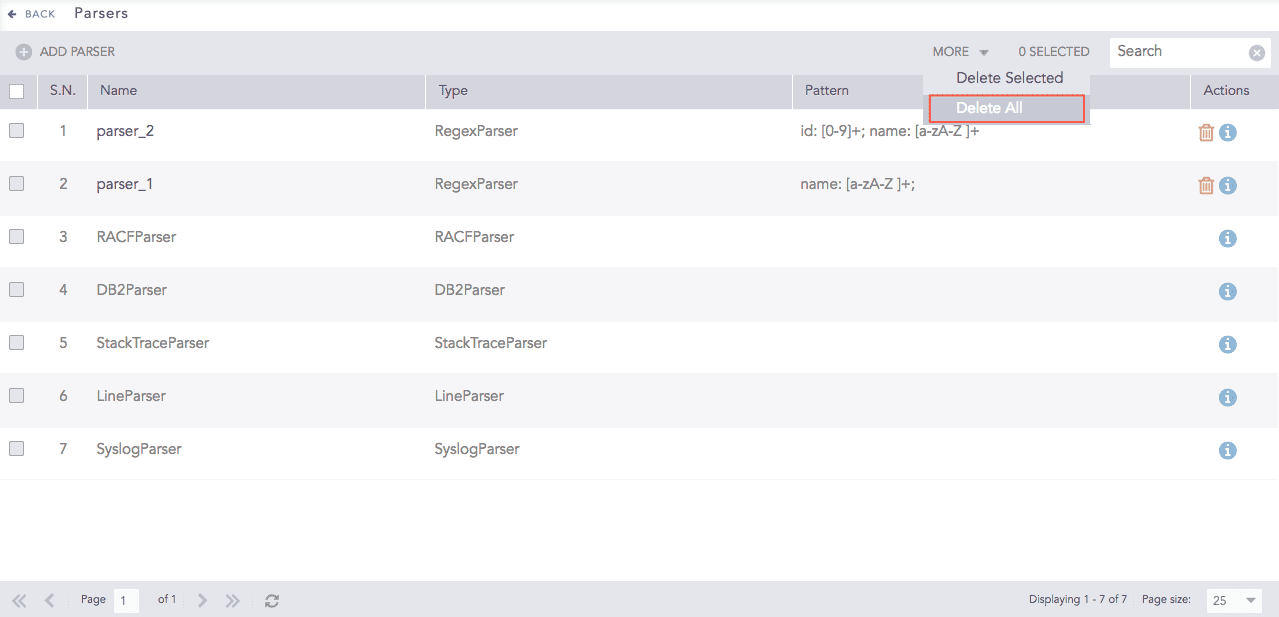This screenshot has width=1279, height=617.
Task: View info for SyslogParser
Action: (1227, 450)
